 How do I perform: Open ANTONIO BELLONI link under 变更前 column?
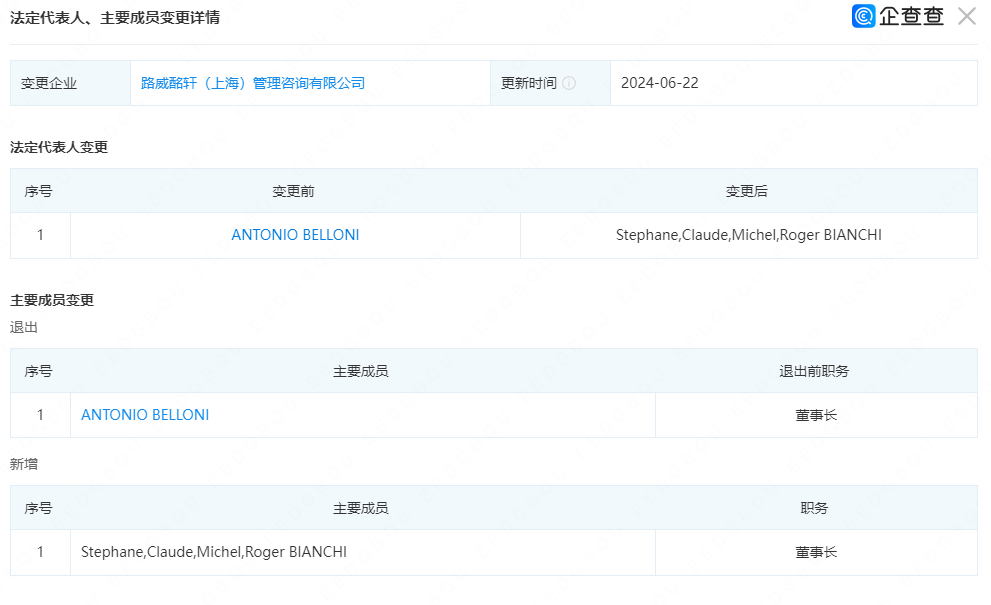click(295, 235)
